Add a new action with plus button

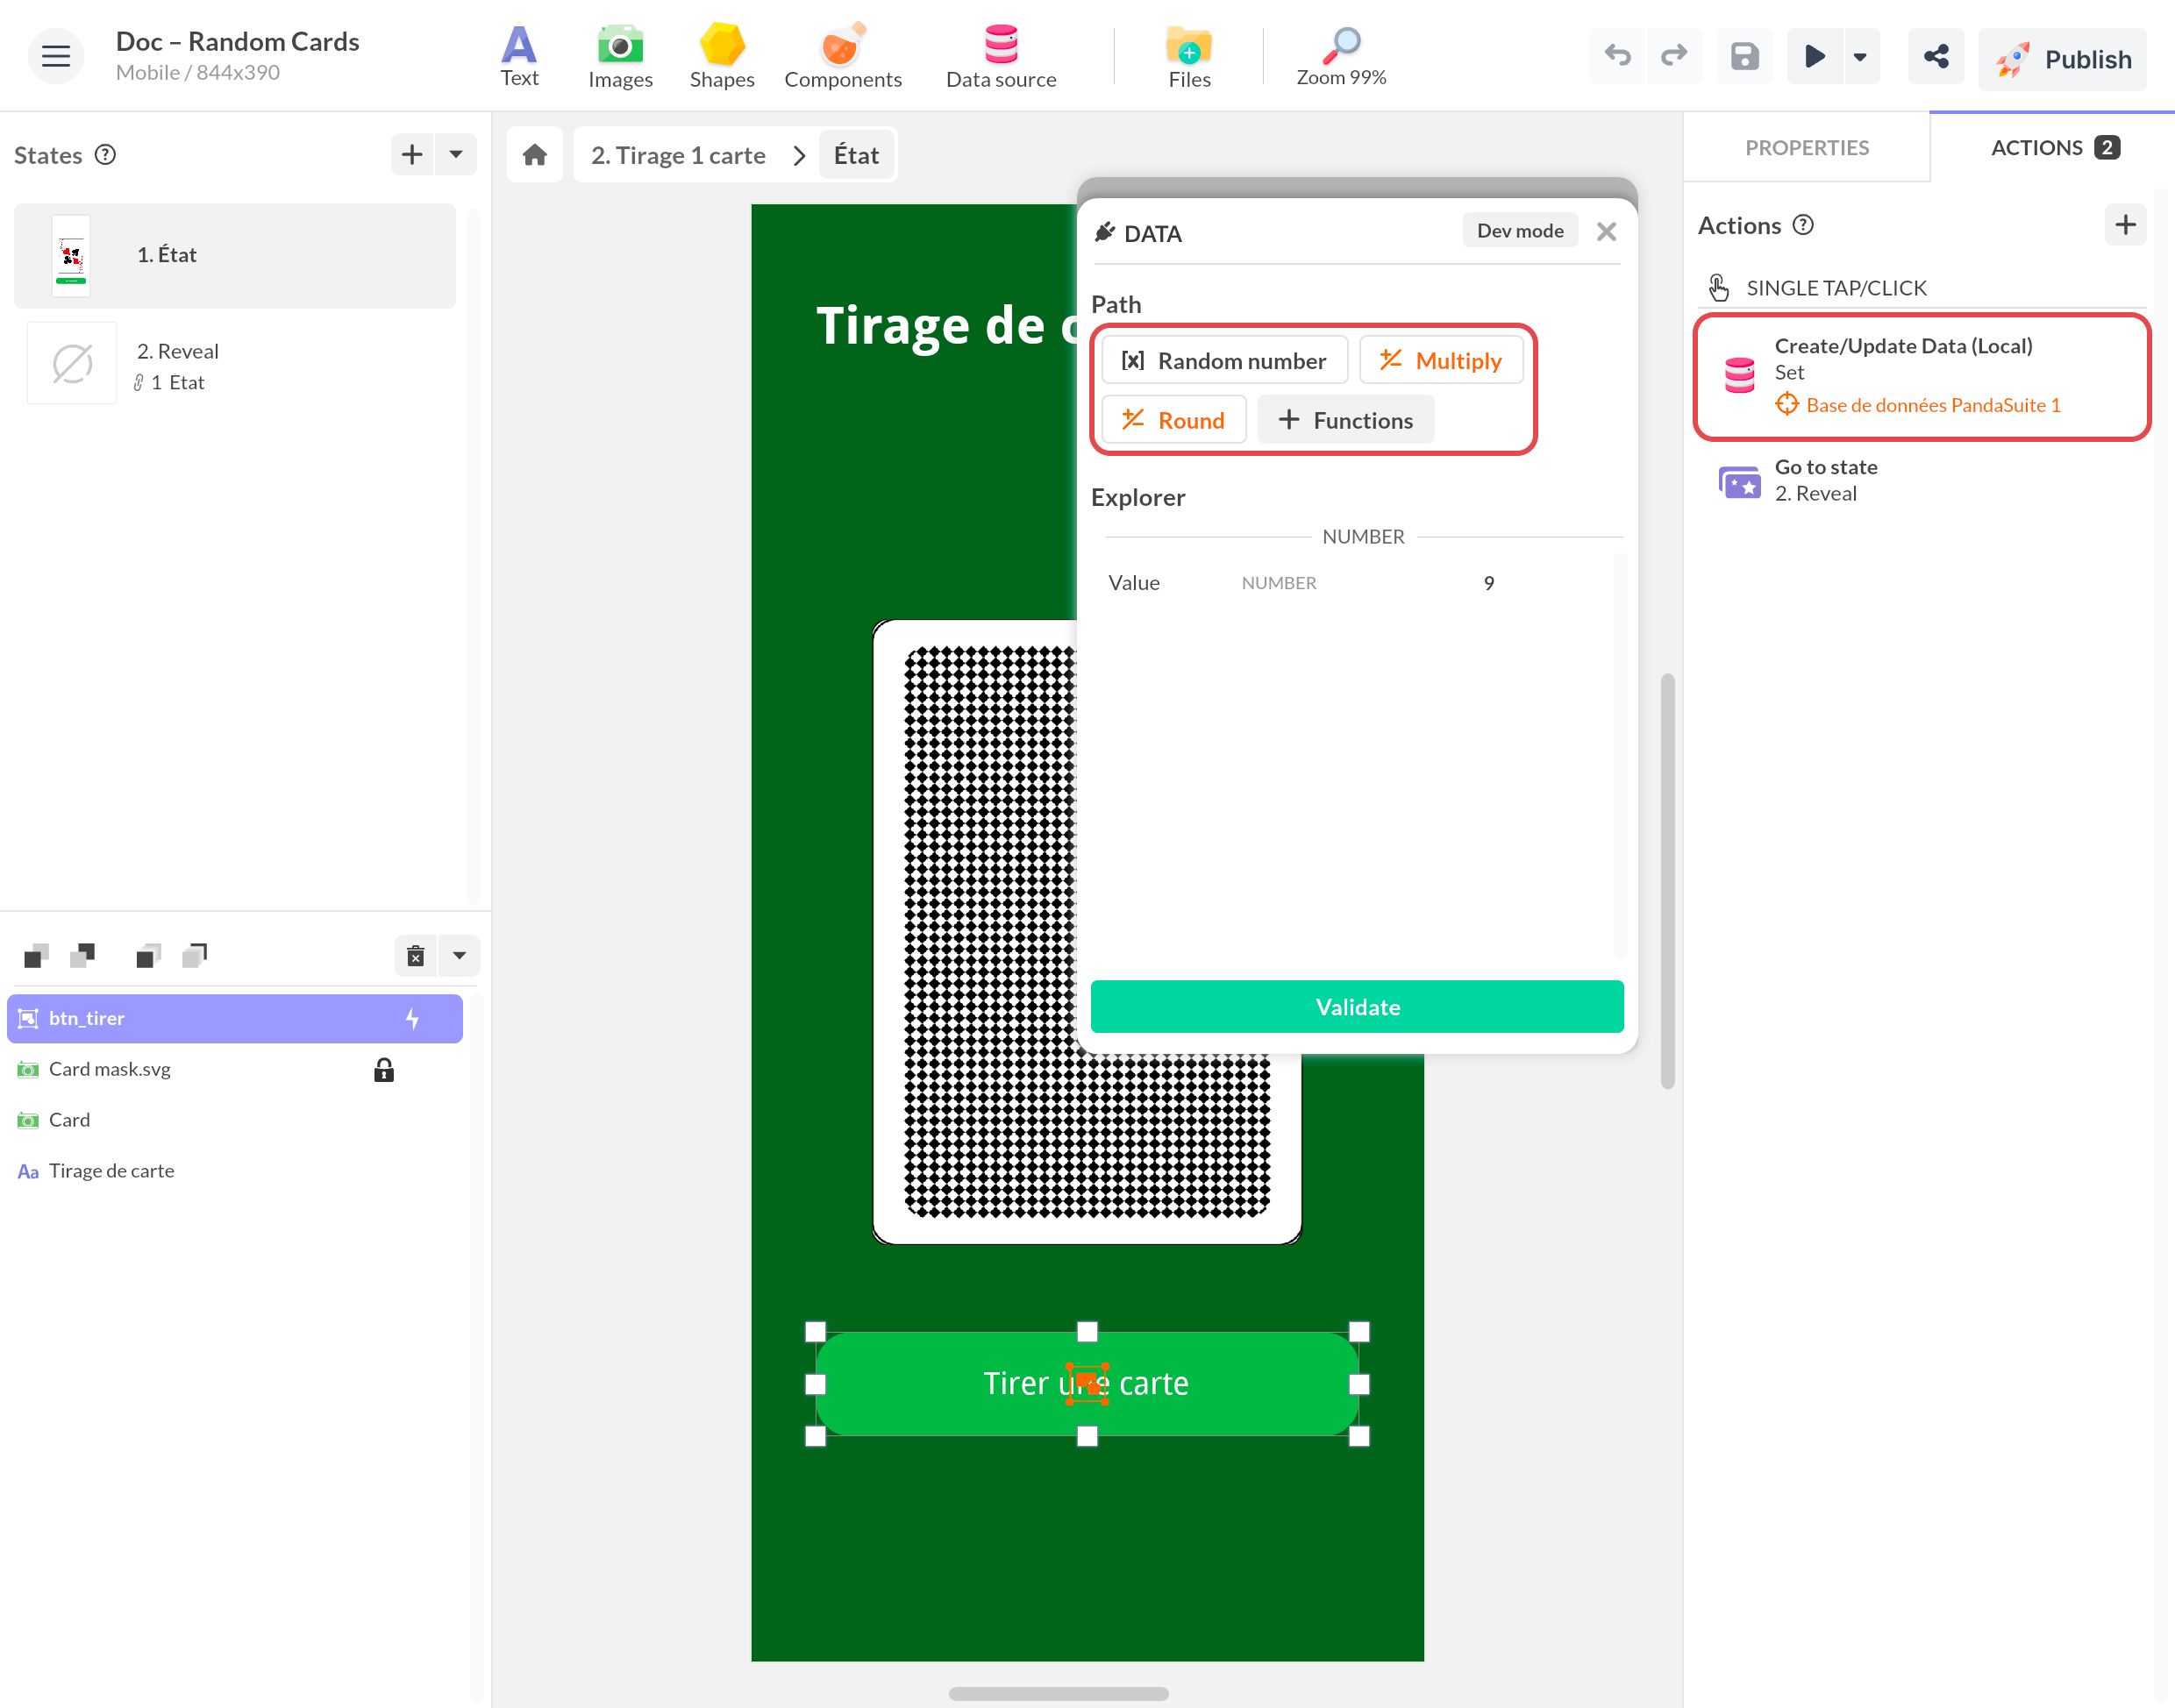(2125, 225)
